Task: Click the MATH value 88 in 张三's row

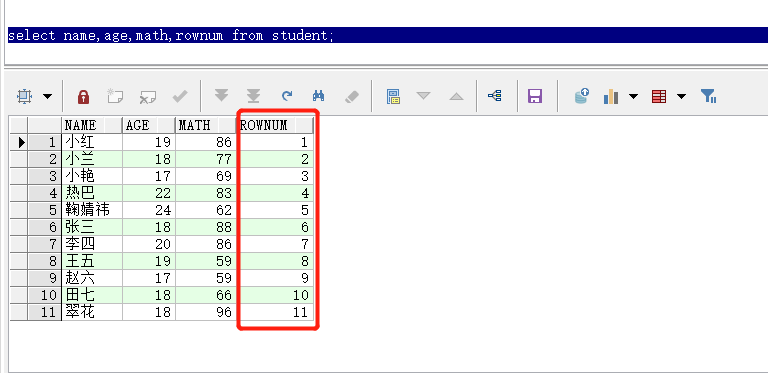Action: 205,227
